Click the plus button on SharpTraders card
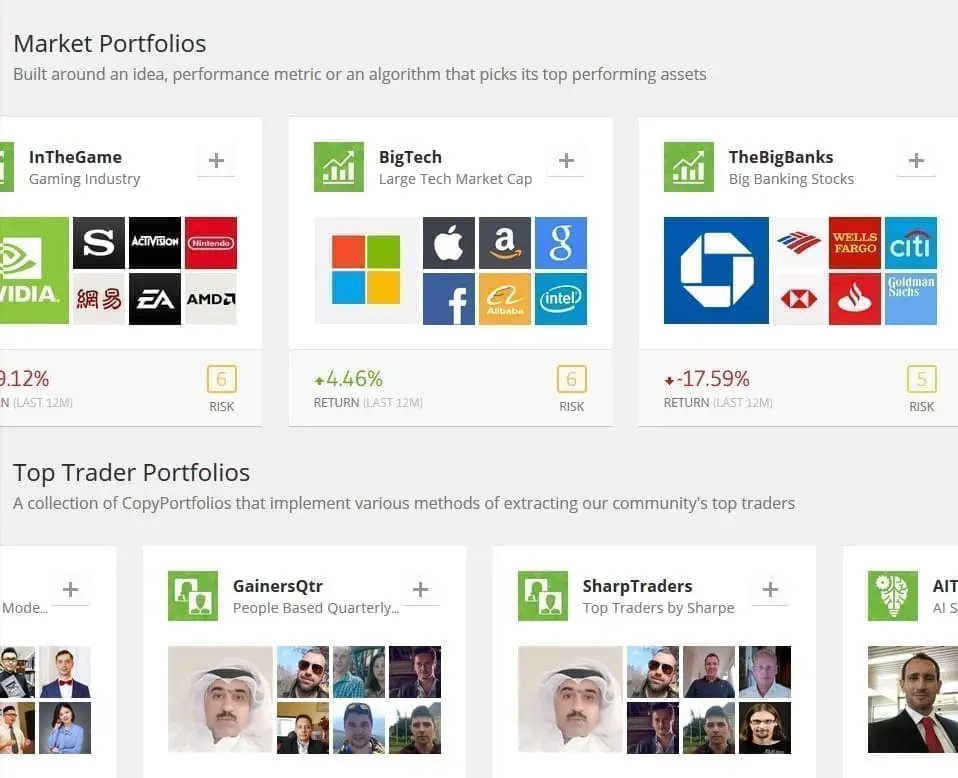The width and height of the screenshot is (958, 778). 769,589
